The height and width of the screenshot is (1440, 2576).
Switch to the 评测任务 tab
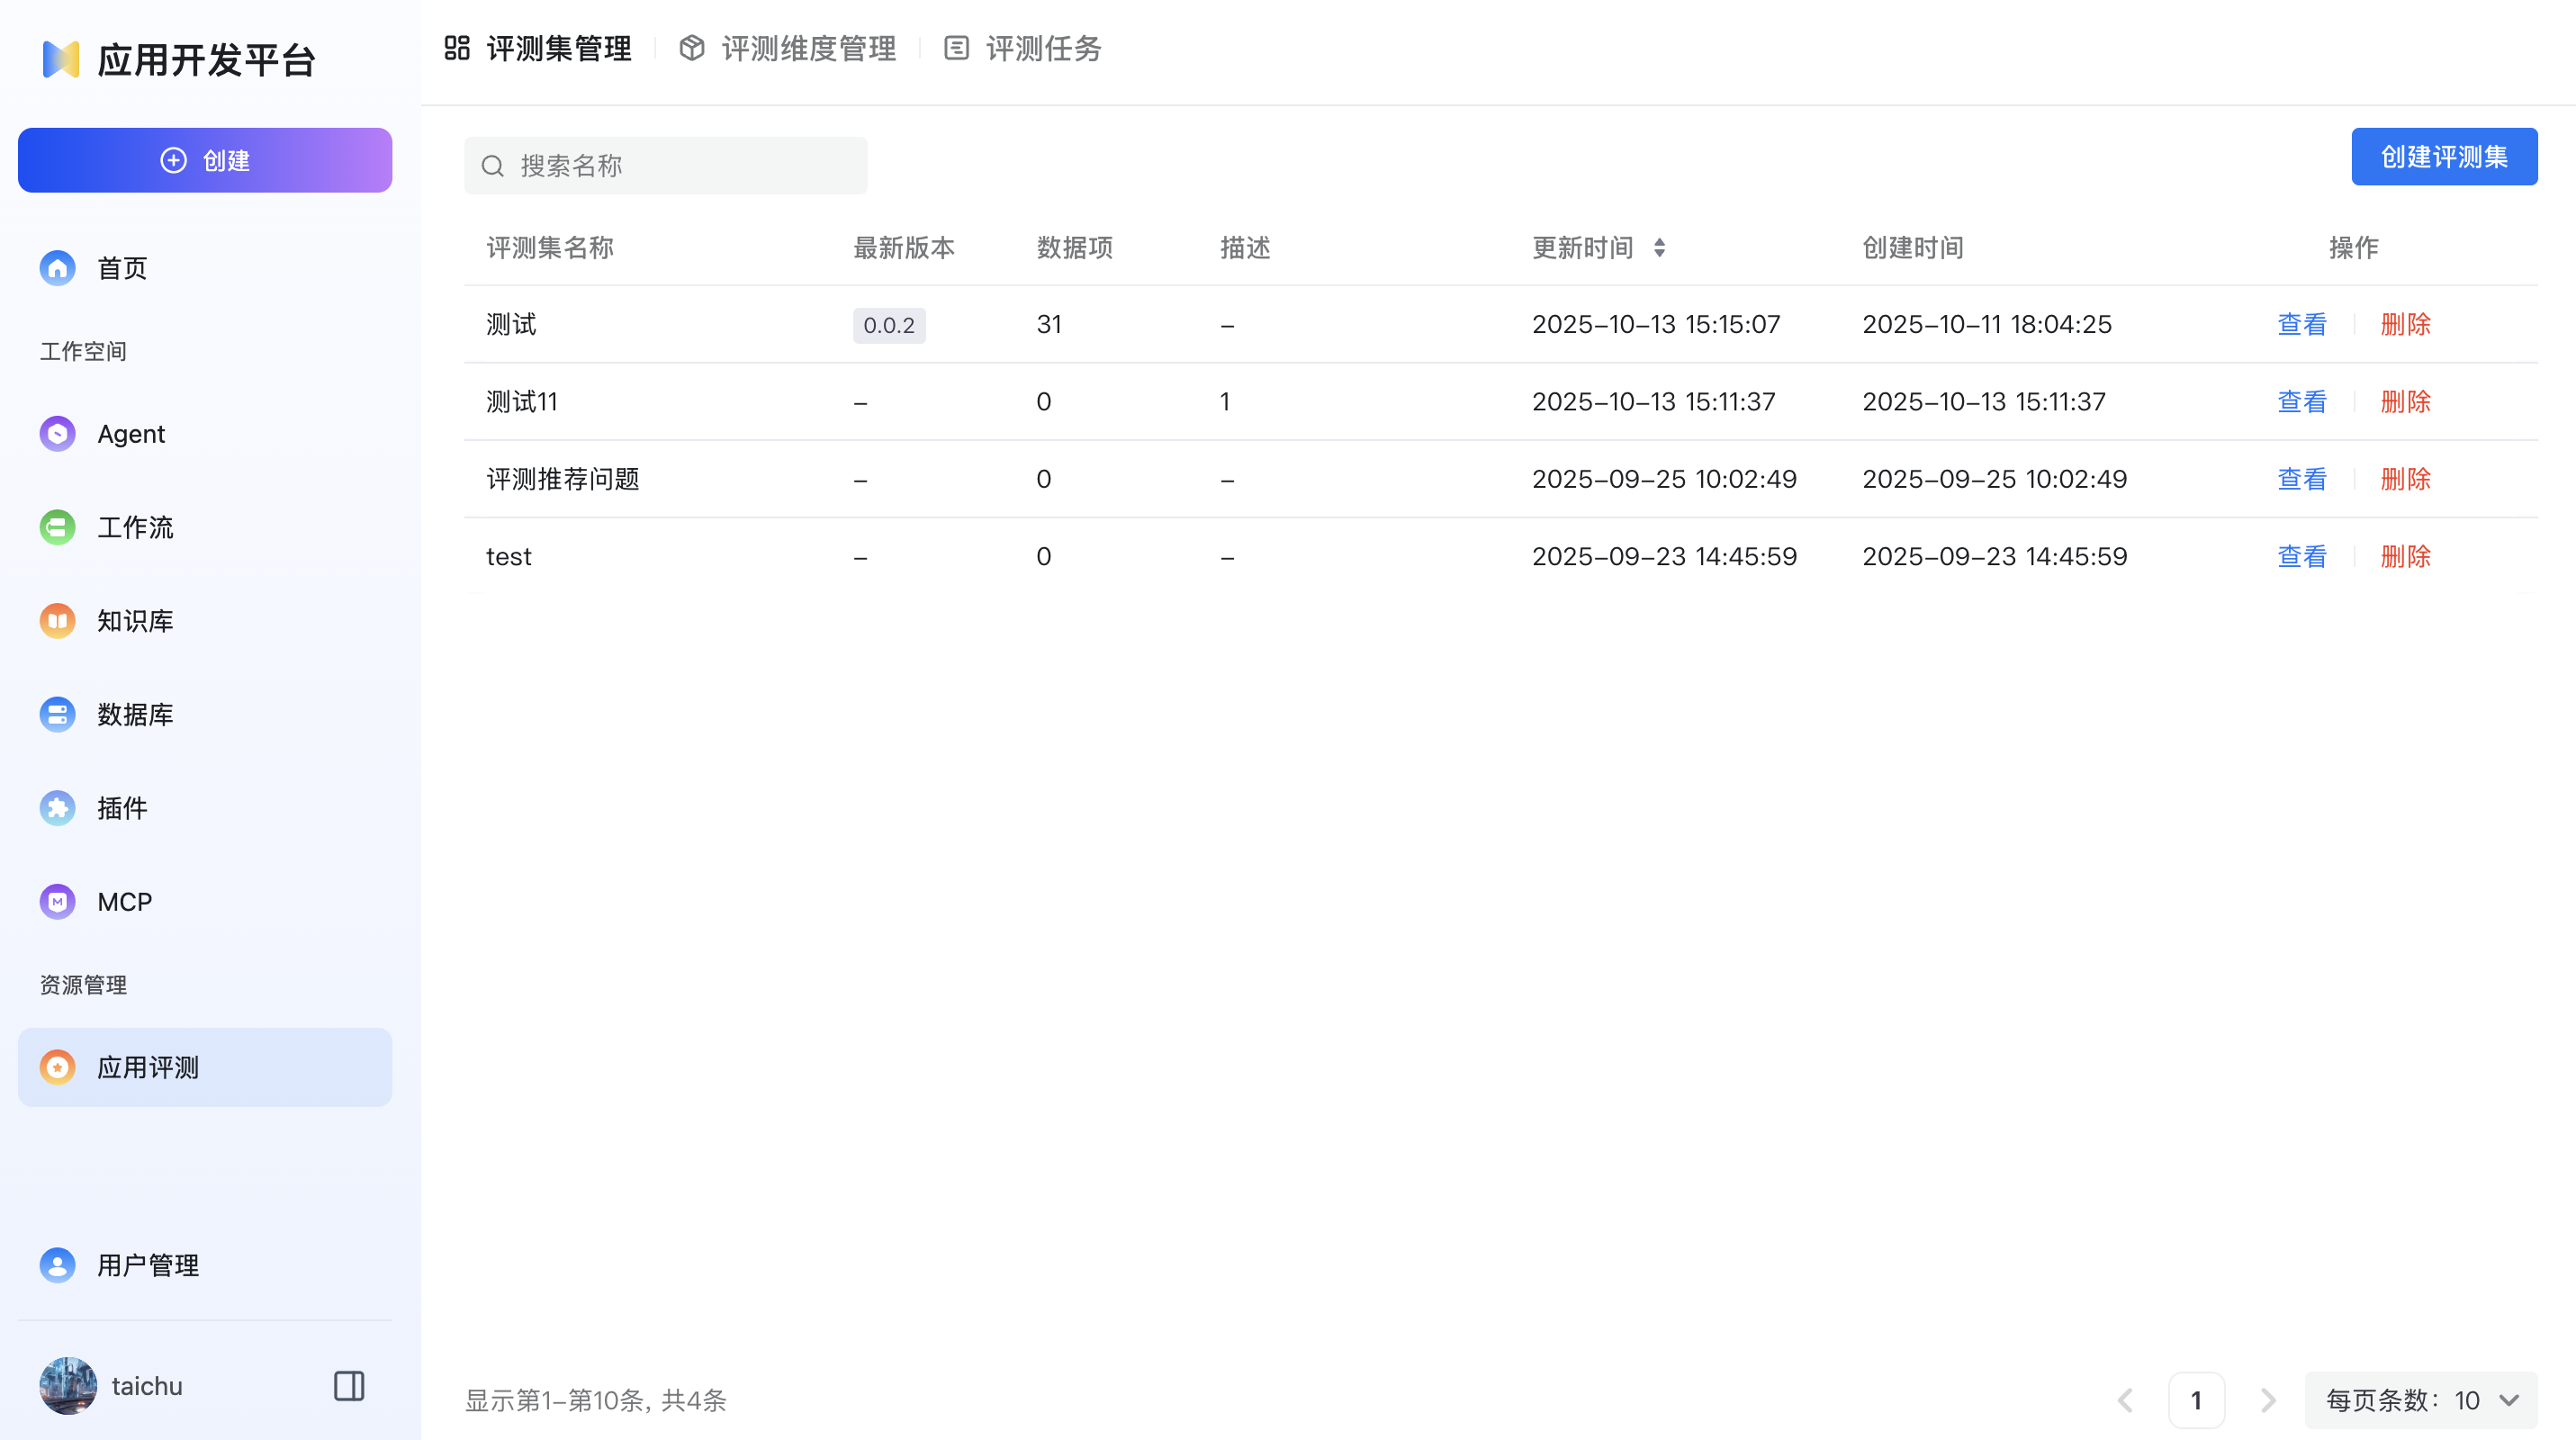point(1044,48)
